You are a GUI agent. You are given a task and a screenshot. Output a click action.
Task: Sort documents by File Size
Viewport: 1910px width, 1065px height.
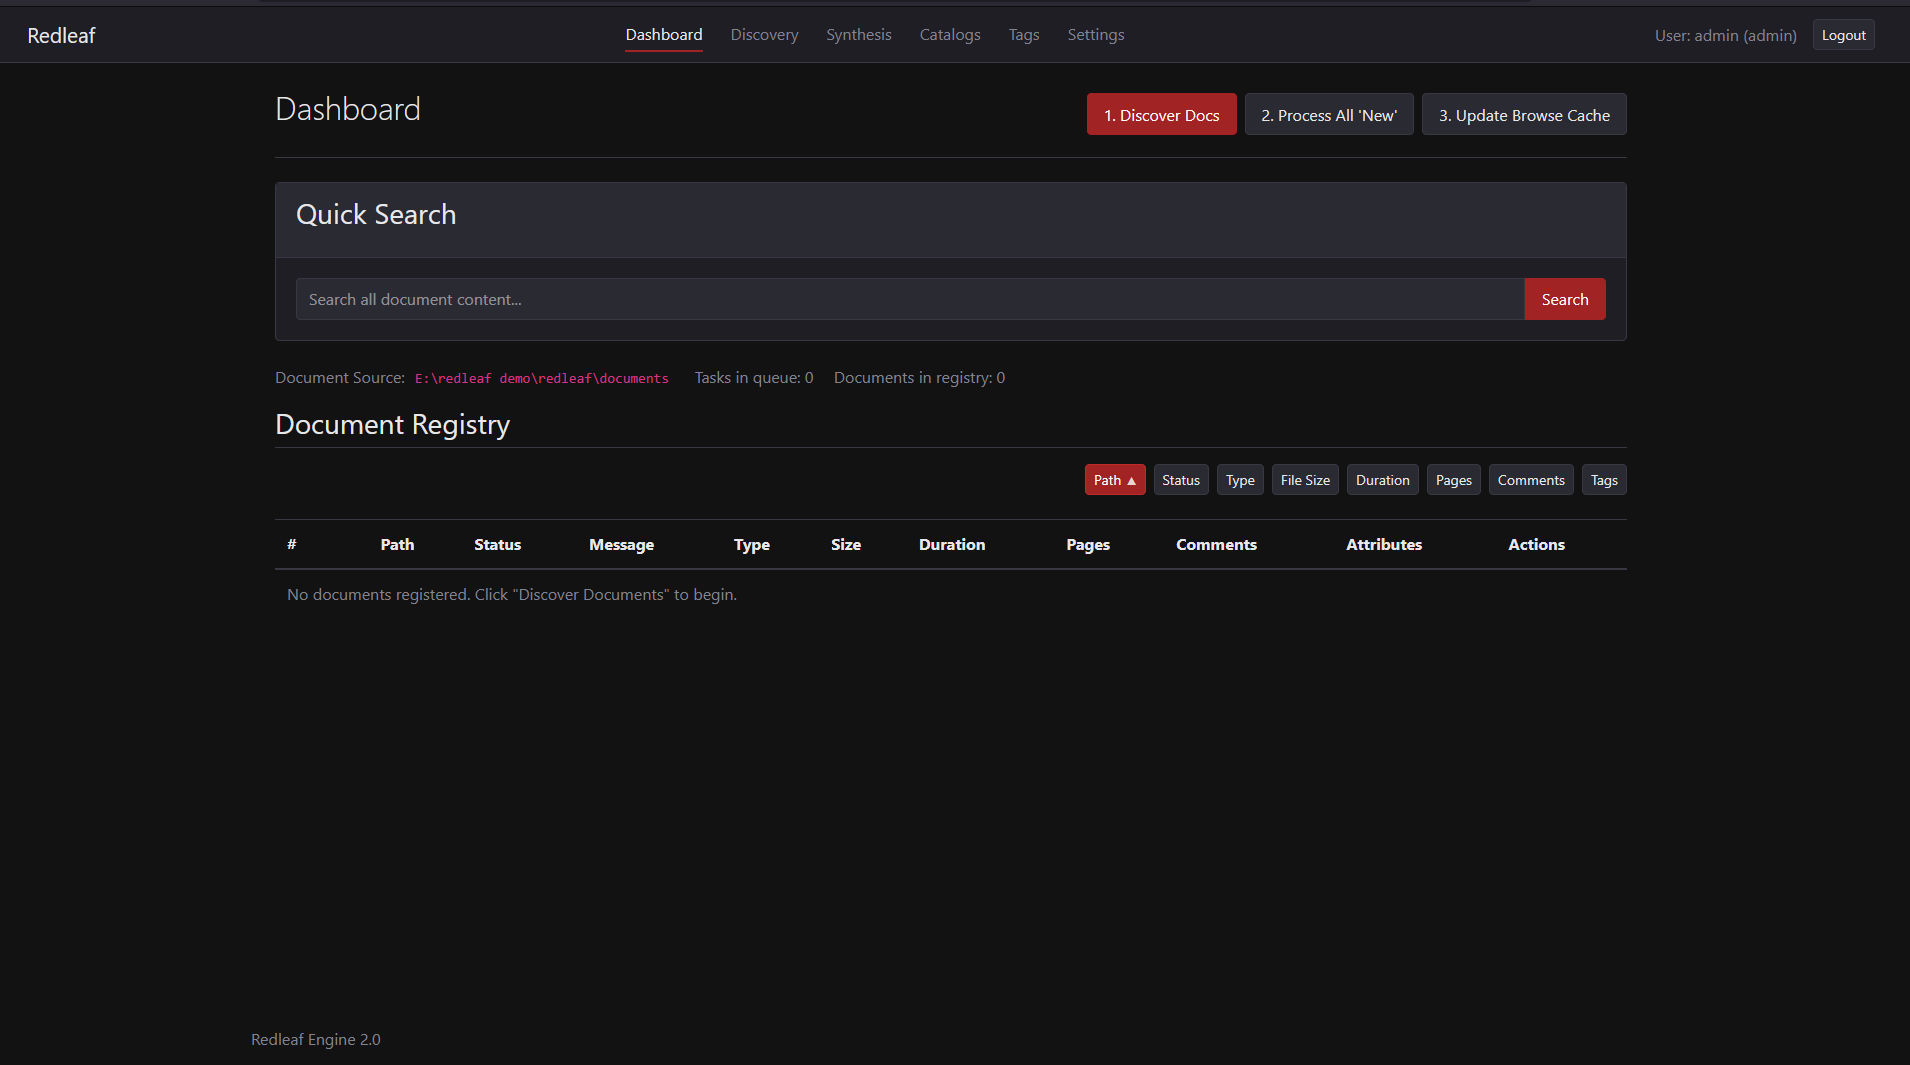(x=1304, y=480)
